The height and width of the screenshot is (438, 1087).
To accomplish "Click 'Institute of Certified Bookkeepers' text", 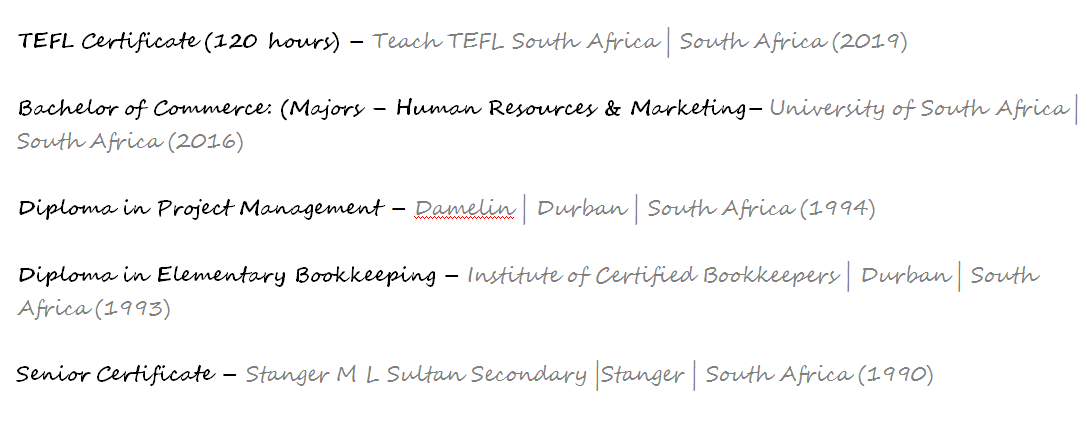I will pos(653,275).
